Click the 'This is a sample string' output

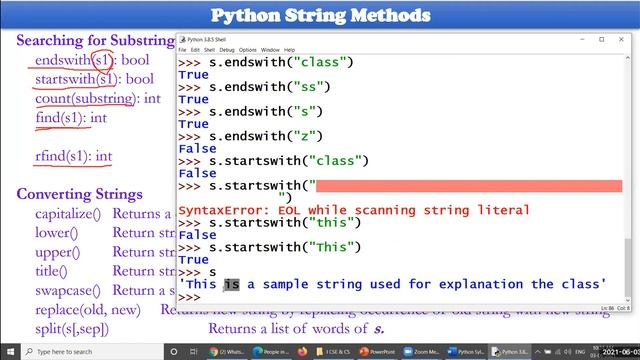[x=393, y=284]
